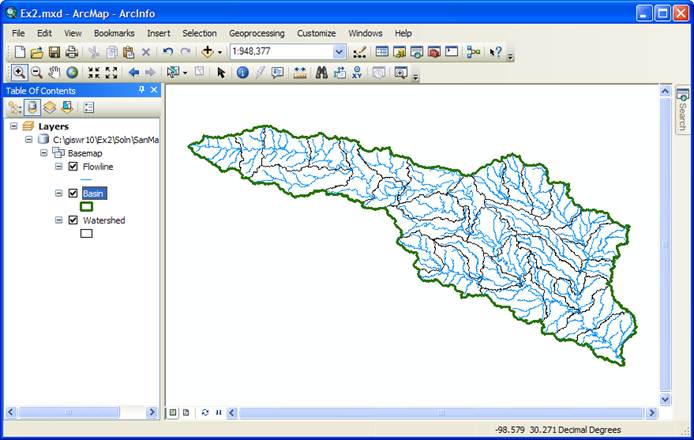Open the Search window toolbar icon
The height and width of the screenshot is (440, 694).
pyautogui.click(x=416, y=52)
